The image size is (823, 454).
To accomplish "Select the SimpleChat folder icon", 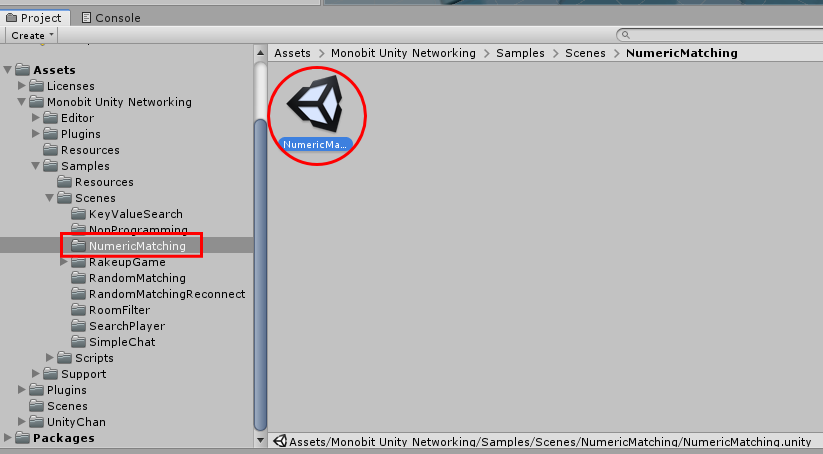I will click(x=78, y=342).
